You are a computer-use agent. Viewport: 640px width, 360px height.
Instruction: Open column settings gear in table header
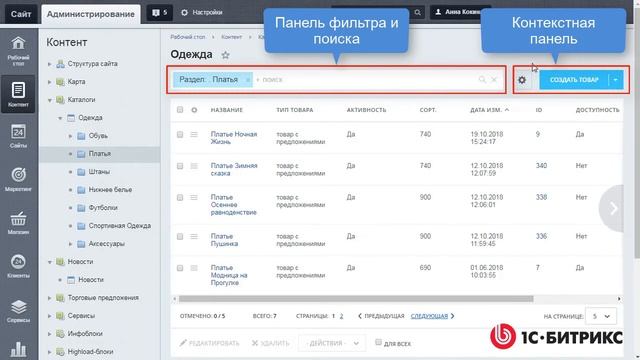[194, 110]
